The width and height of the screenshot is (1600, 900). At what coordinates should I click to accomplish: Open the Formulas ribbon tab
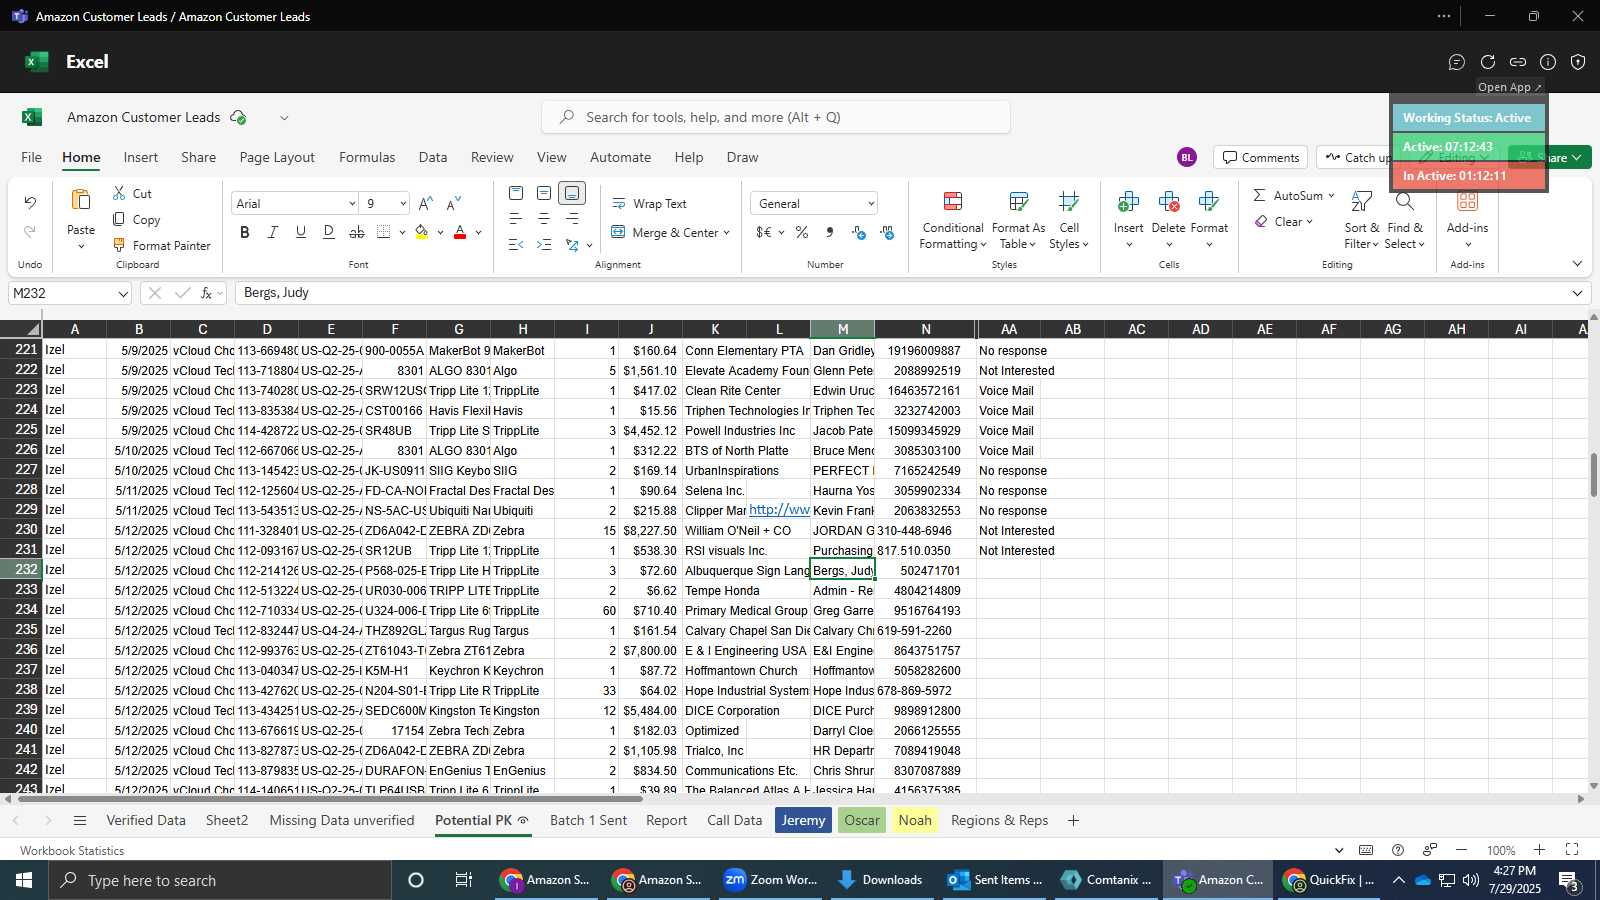pos(367,157)
